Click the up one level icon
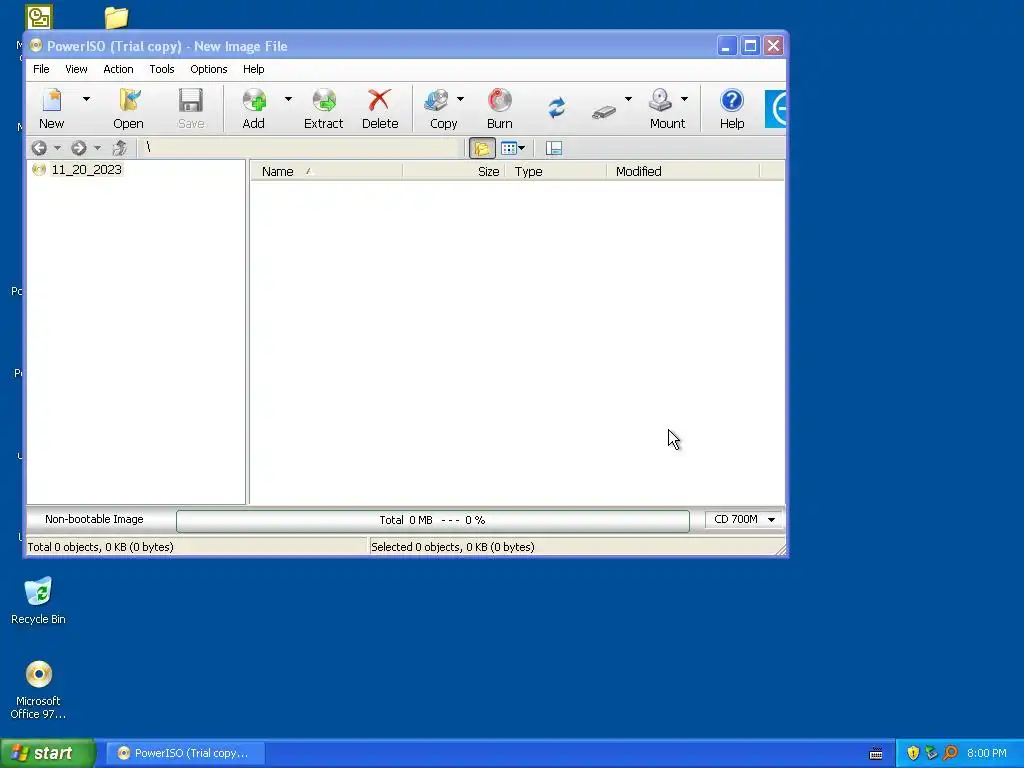1024x768 pixels. 120,148
